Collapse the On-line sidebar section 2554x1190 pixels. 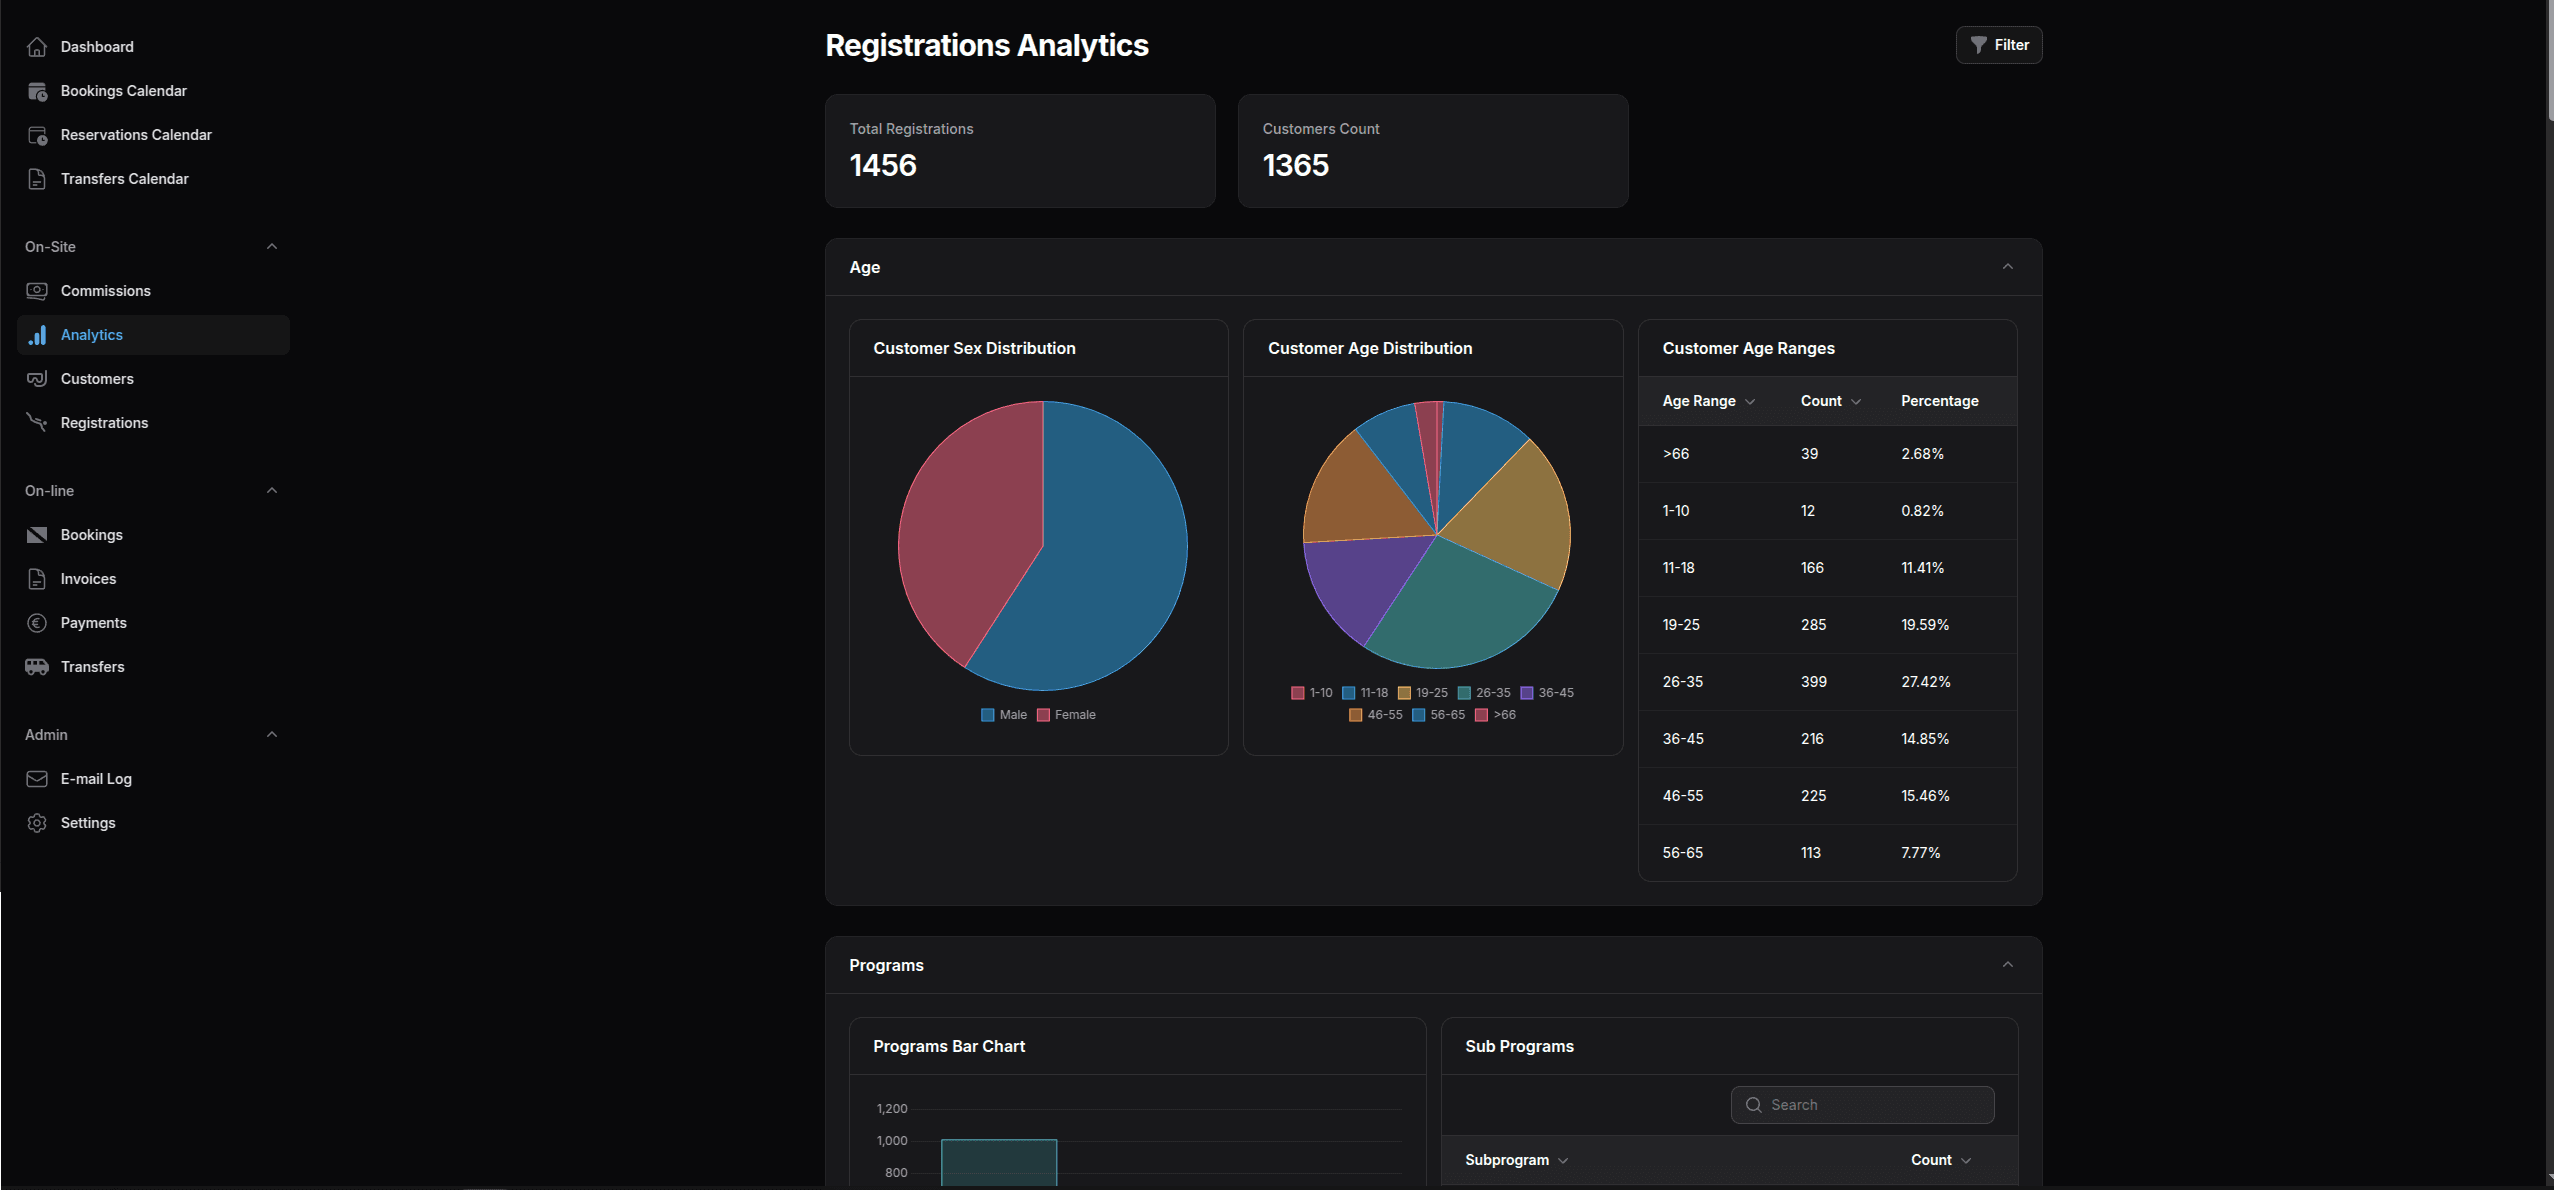[271, 490]
